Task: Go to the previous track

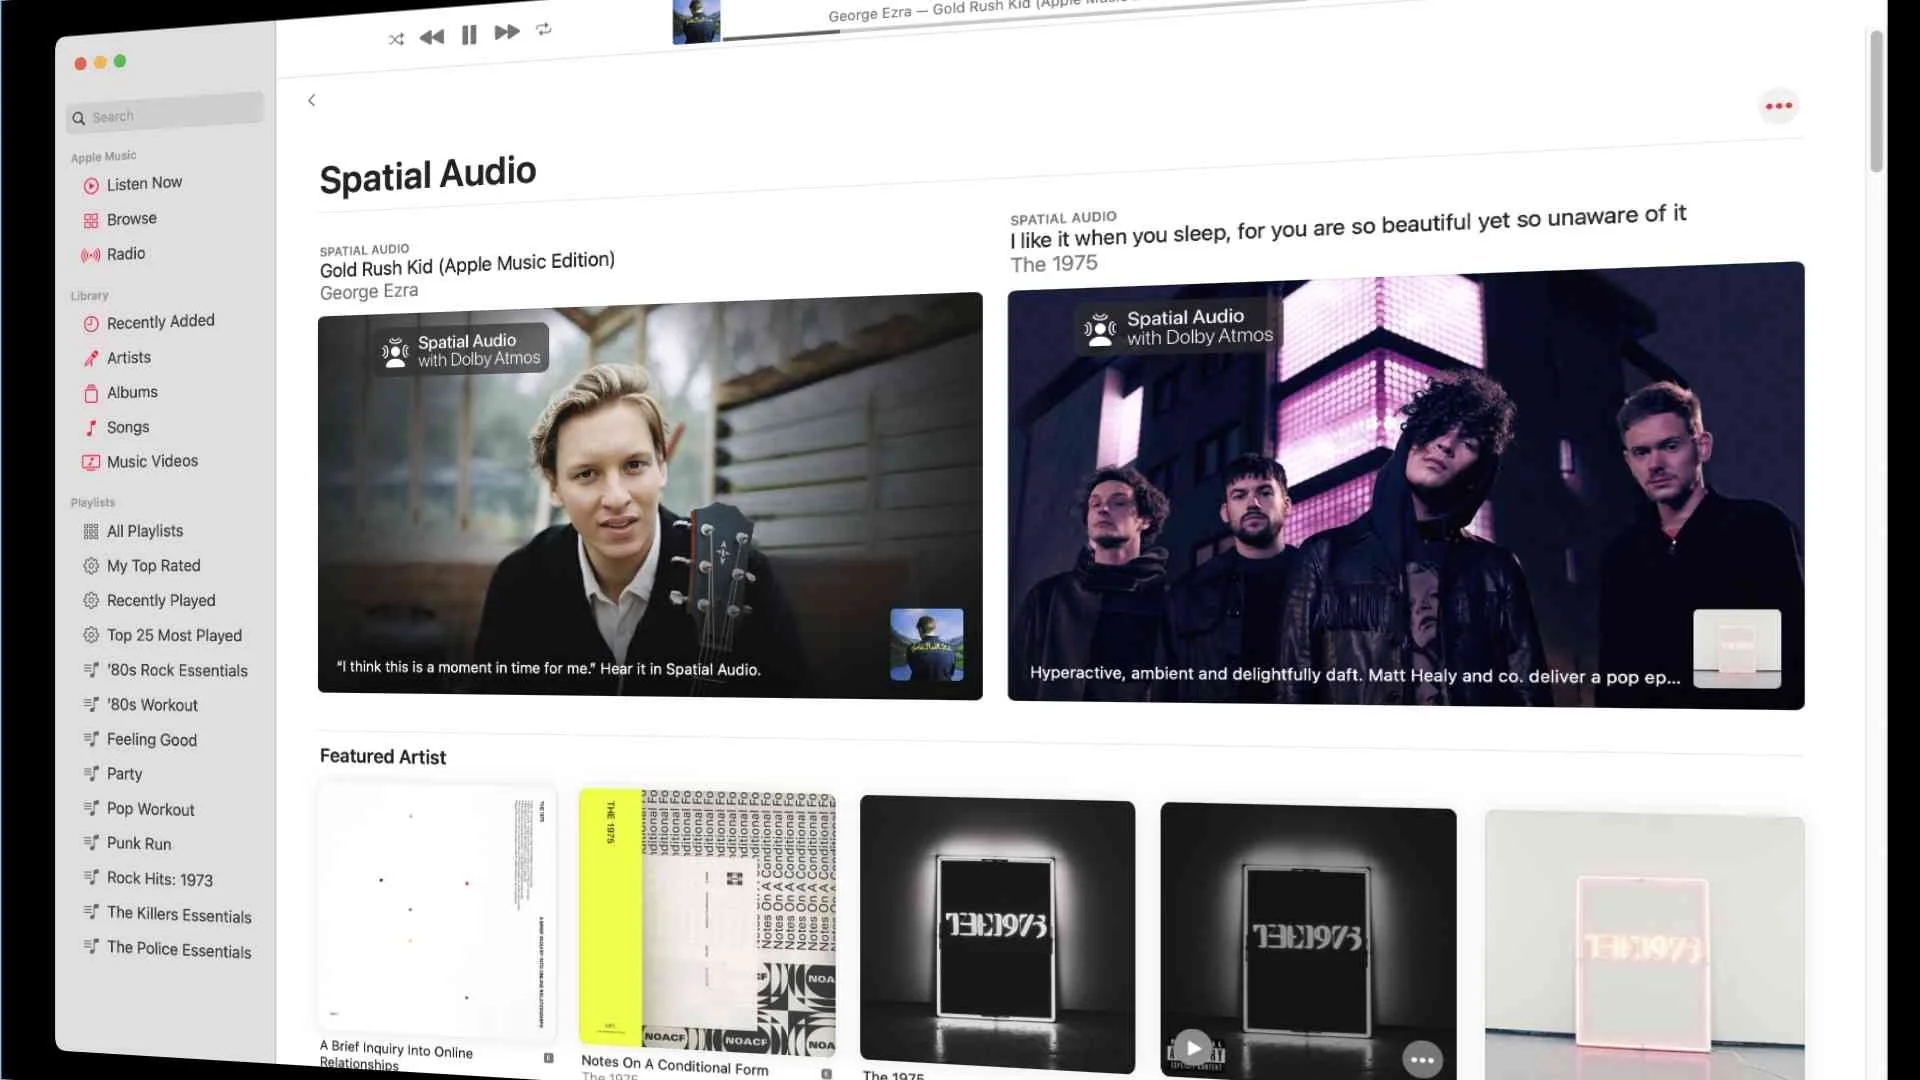Action: click(x=432, y=38)
